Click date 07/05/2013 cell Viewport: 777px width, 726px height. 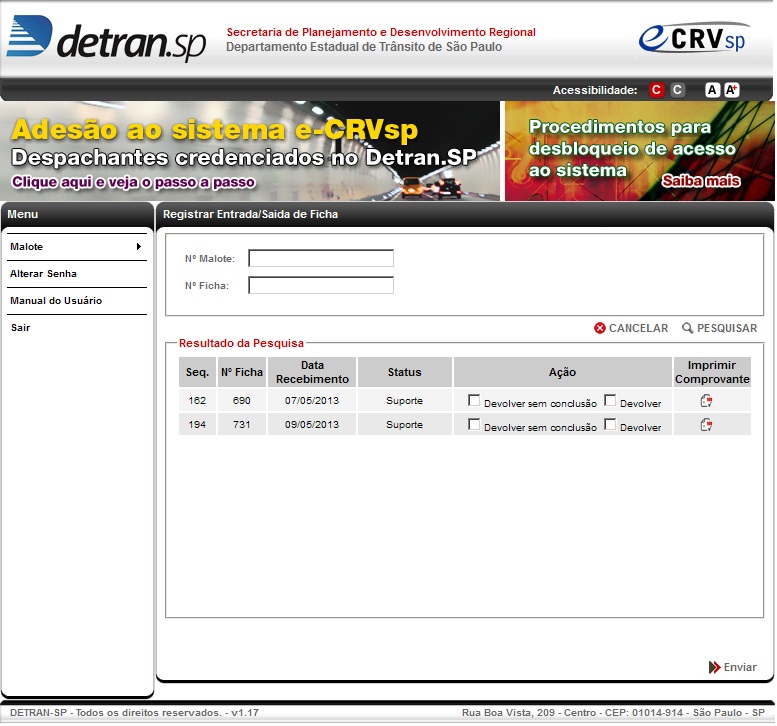tap(312, 400)
